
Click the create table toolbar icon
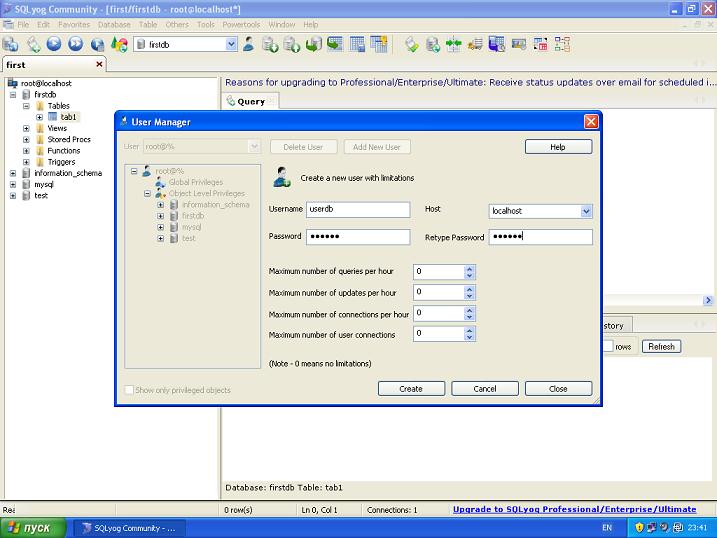(x=335, y=44)
